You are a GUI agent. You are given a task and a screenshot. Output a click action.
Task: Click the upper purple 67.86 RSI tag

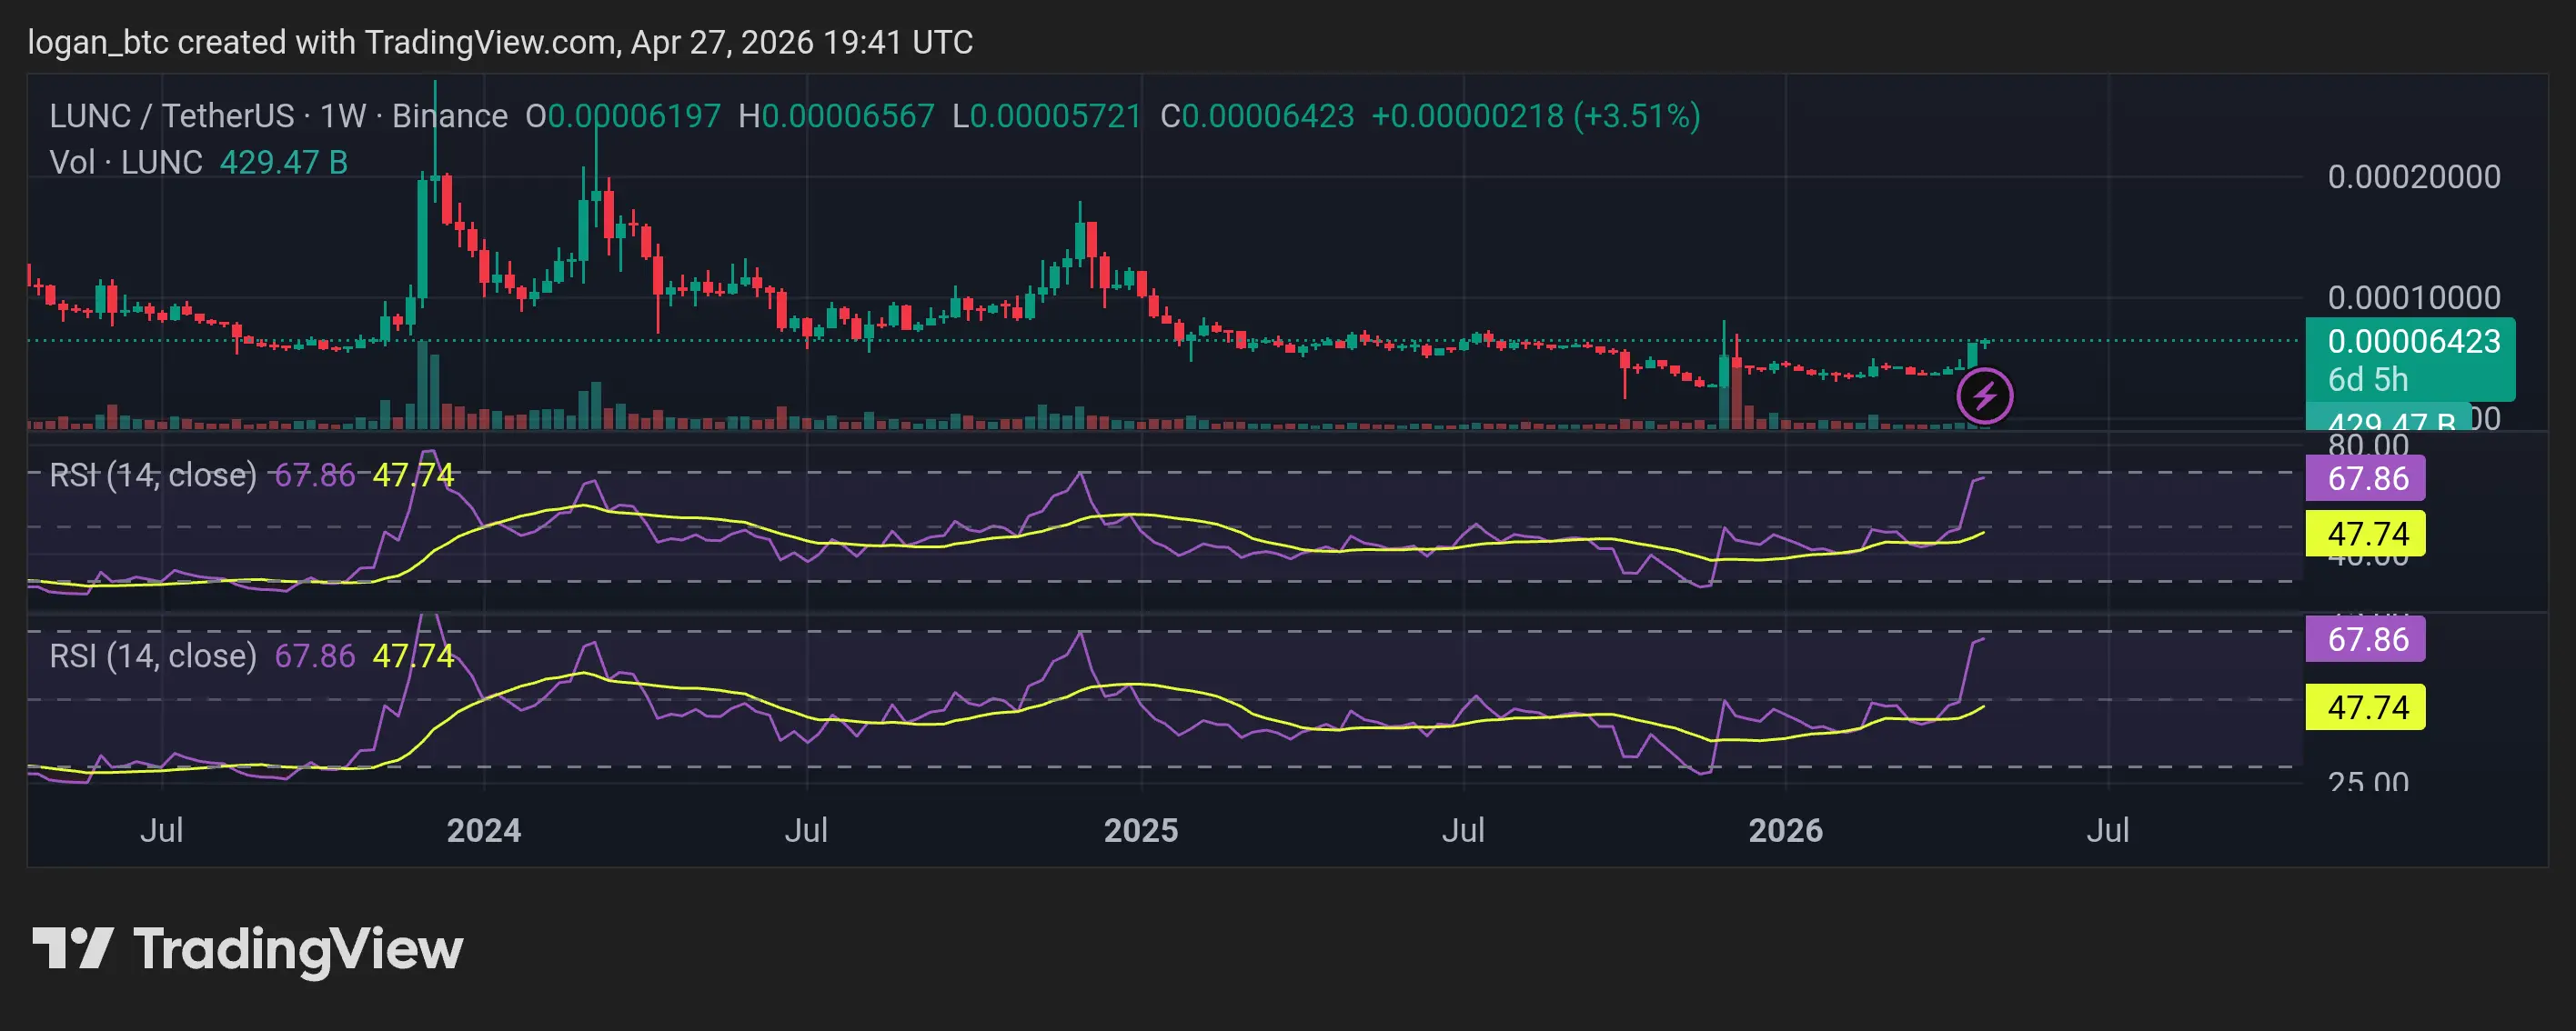[x=2366, y=478]
